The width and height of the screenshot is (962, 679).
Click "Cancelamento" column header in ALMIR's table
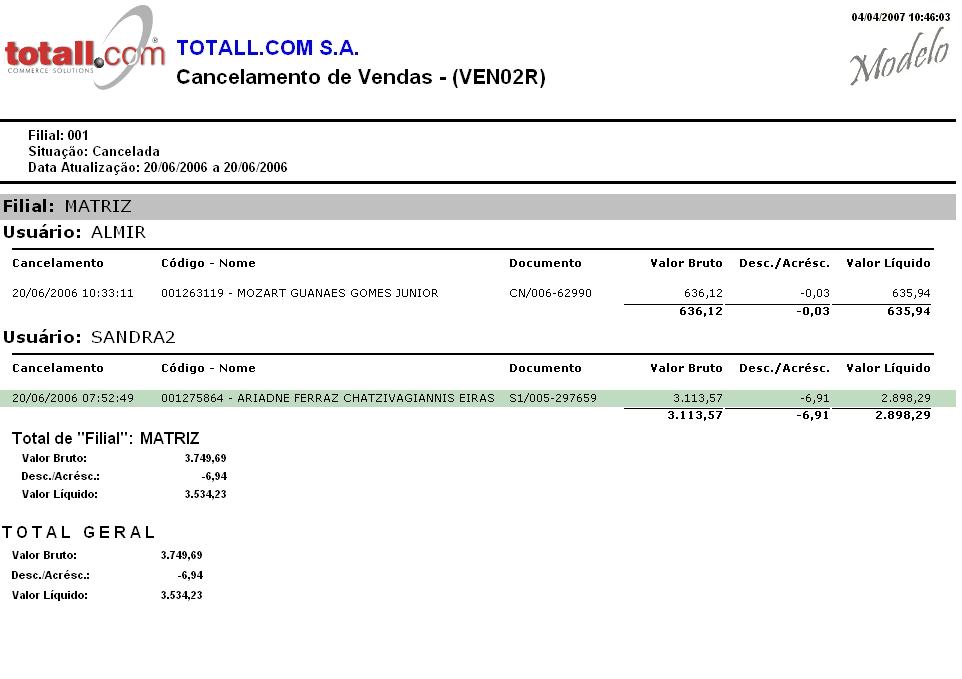(x=58, y=263)
